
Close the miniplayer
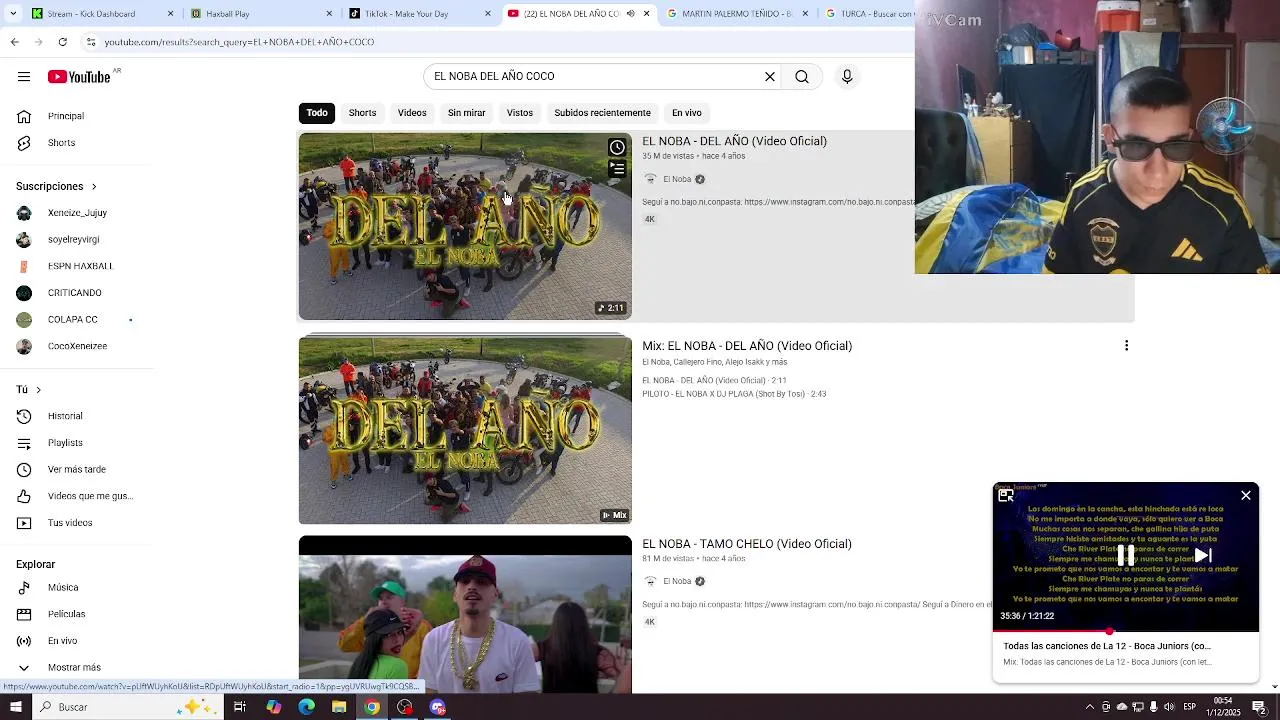[1246, 495]
